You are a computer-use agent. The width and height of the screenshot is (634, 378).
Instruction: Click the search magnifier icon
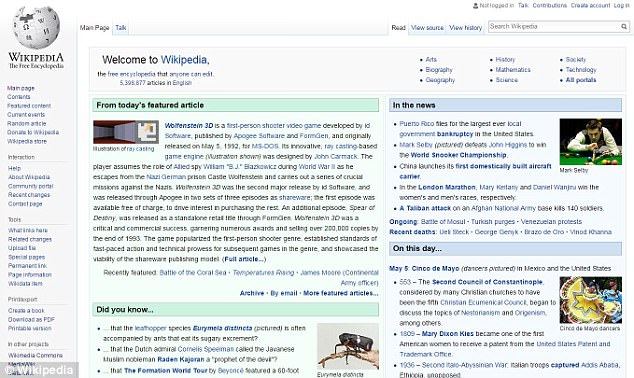624,27
